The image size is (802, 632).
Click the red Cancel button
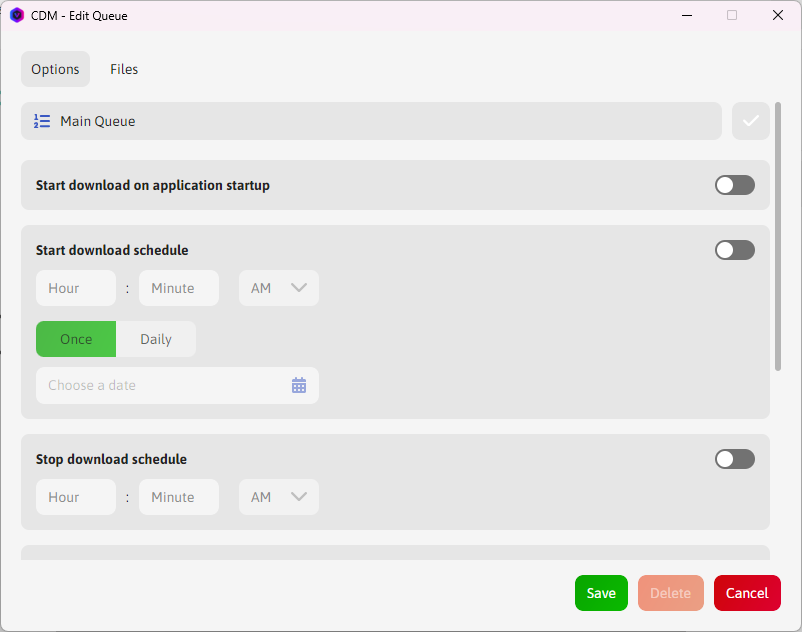pyautogui.click(x=746, y=593)
